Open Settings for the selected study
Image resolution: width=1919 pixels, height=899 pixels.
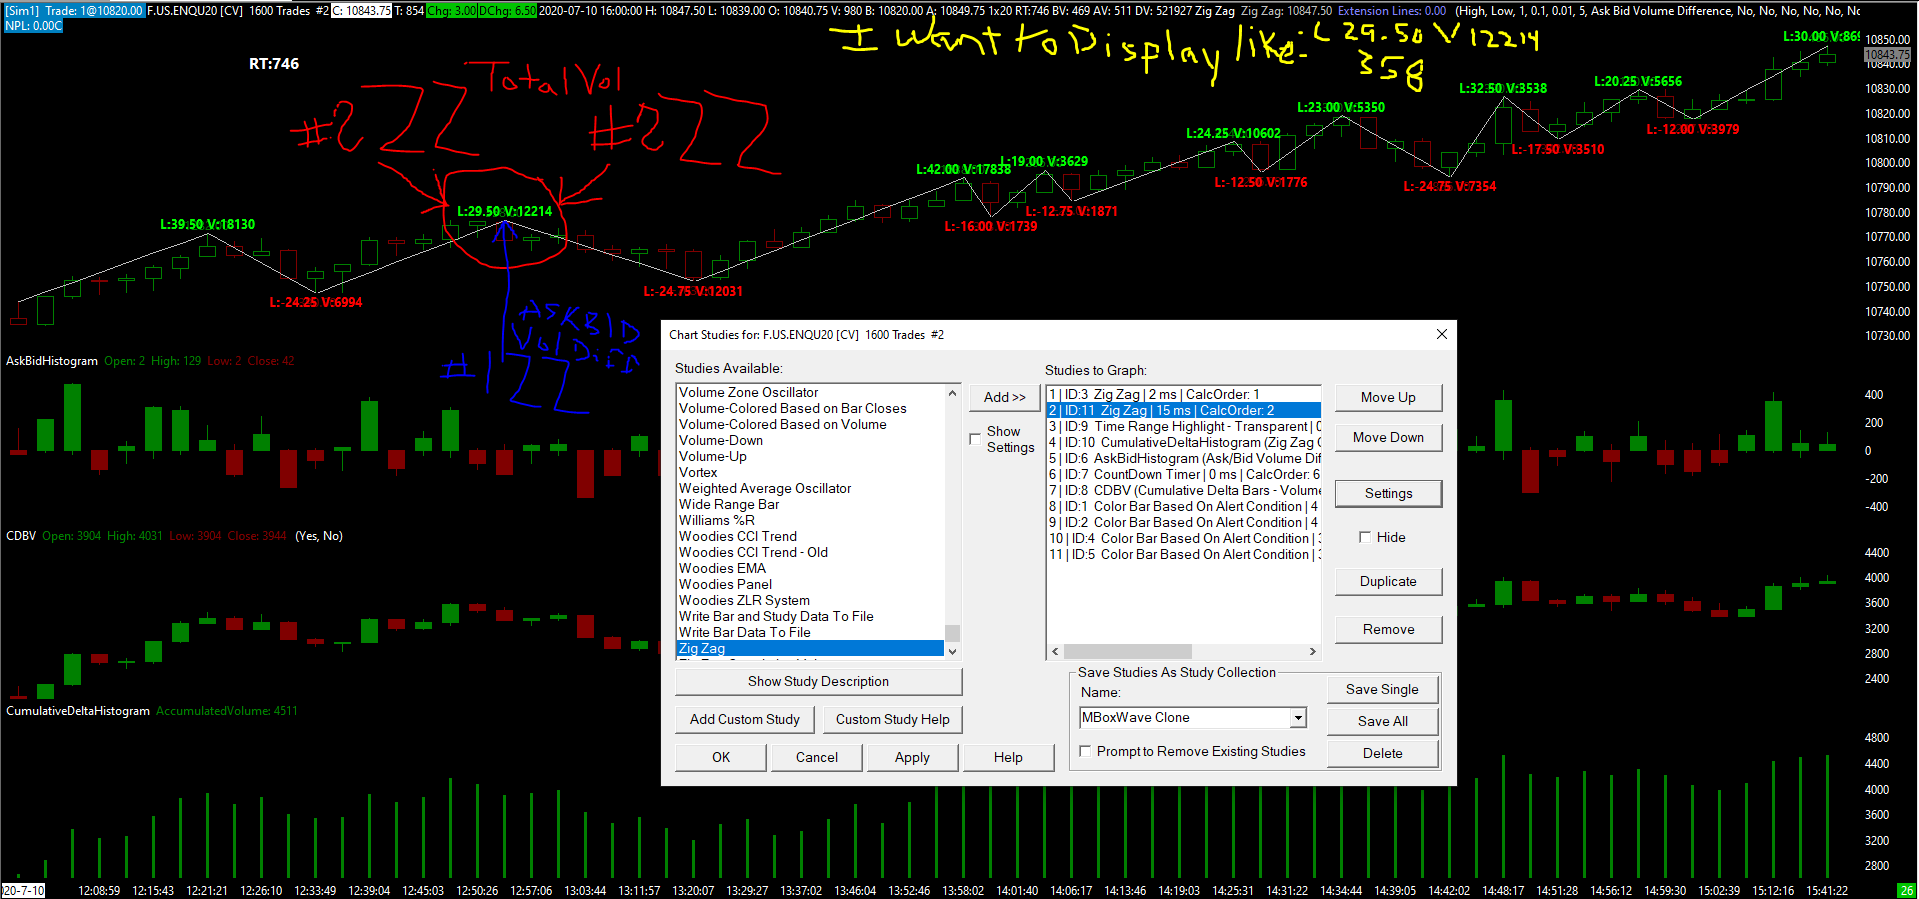click(1388, 493)
